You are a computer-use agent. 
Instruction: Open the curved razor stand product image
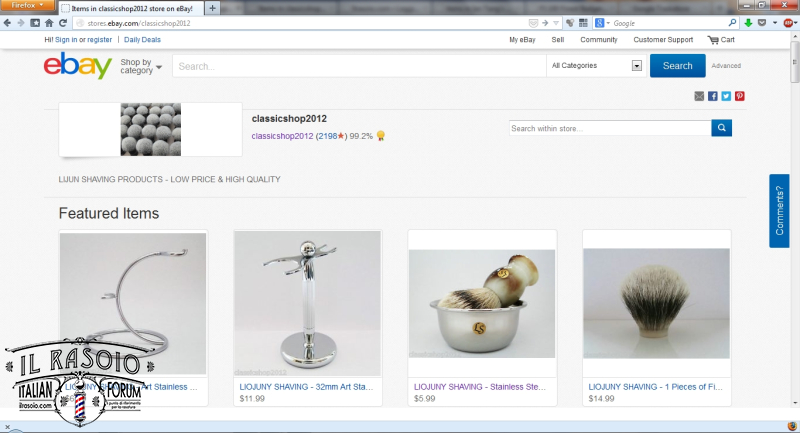pyautogui.click(x=133, y=303)
